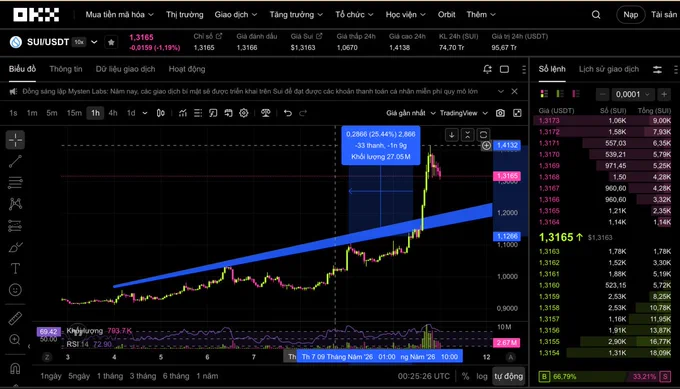Open the search magnifier icon
This screenshot has width=680, height=389.
point(596,15)
